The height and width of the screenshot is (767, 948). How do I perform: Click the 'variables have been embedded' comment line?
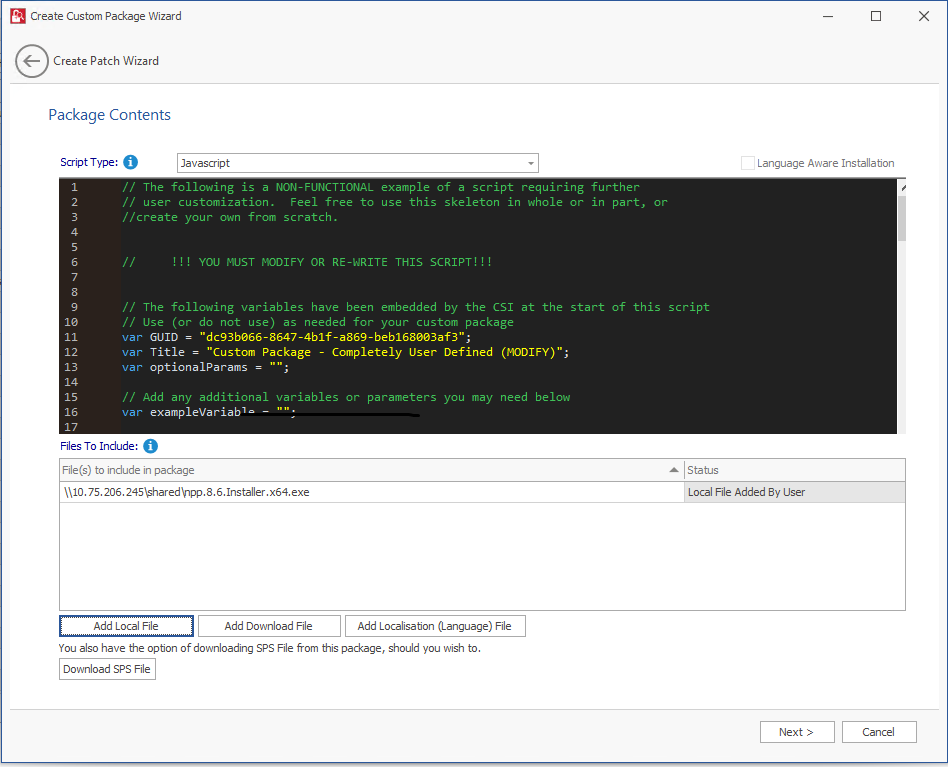415,307
